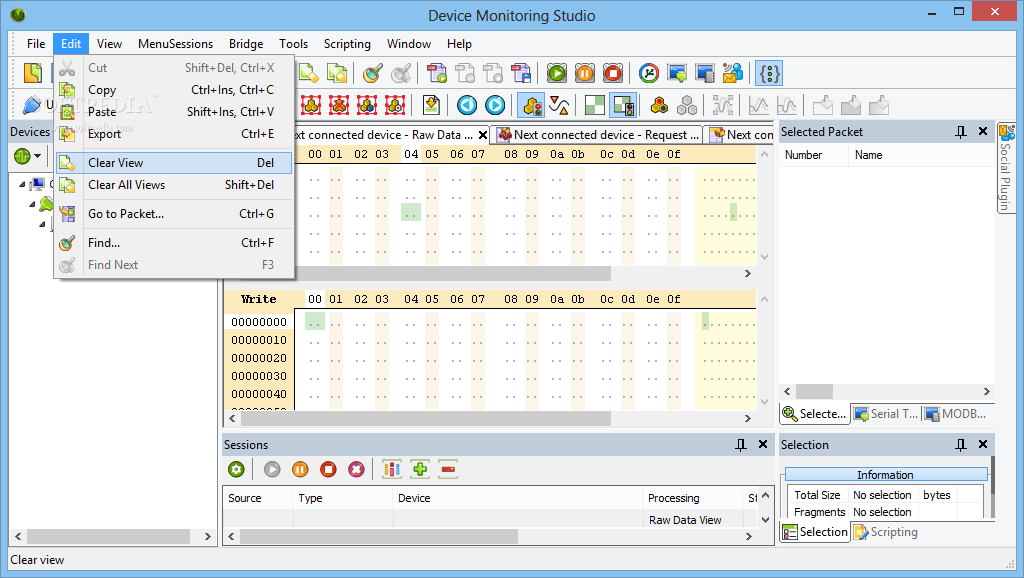Open Devices panel green pulse dropdown arrow

(37, 156)
